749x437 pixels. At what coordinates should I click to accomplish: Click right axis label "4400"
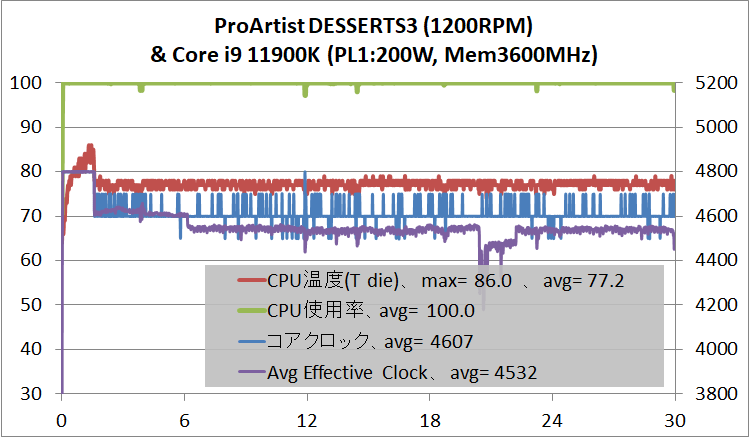(x=716, y=260)
